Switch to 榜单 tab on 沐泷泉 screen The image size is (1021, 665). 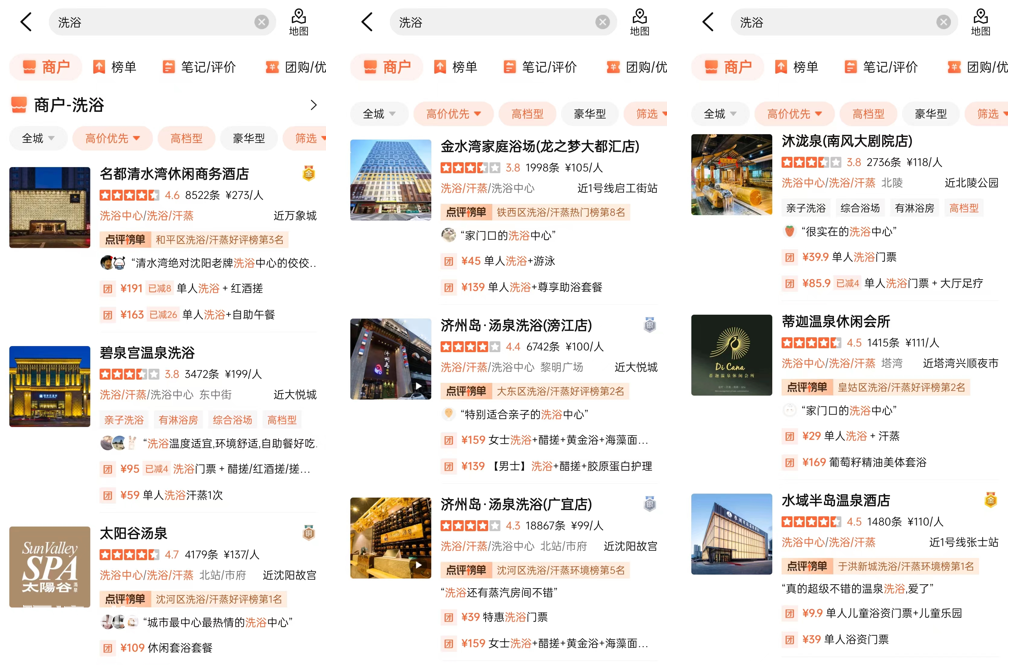pos(796,66)
